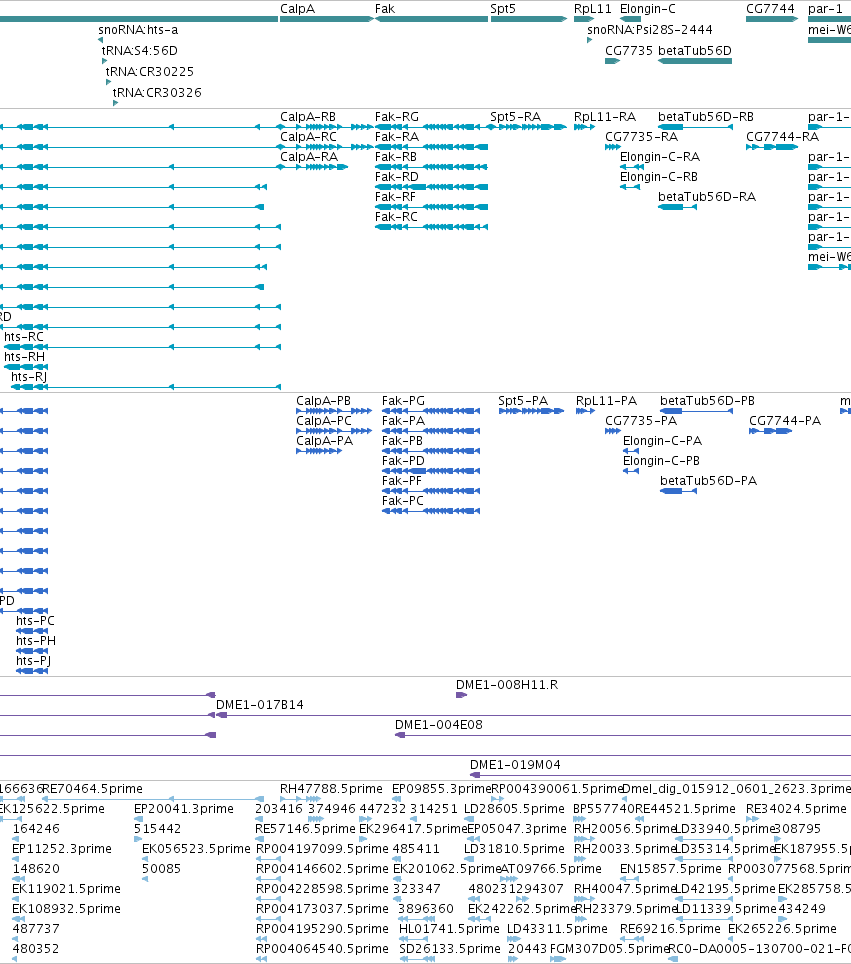Image resolution: width=851 pixels, height=964 pixels.
Task: Click the LD28605.5prime EST
Action: (470, 819)
